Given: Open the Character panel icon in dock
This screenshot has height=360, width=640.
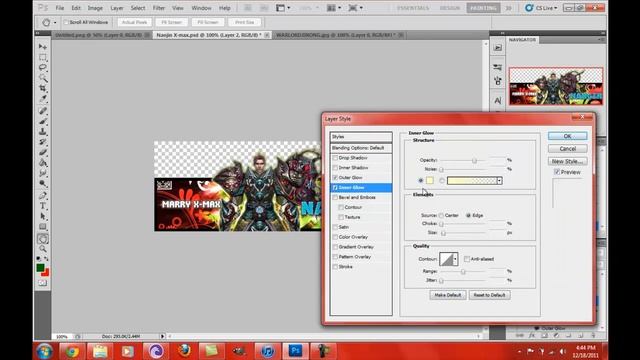Looking at the screenshot, I should tap(498, 100).
